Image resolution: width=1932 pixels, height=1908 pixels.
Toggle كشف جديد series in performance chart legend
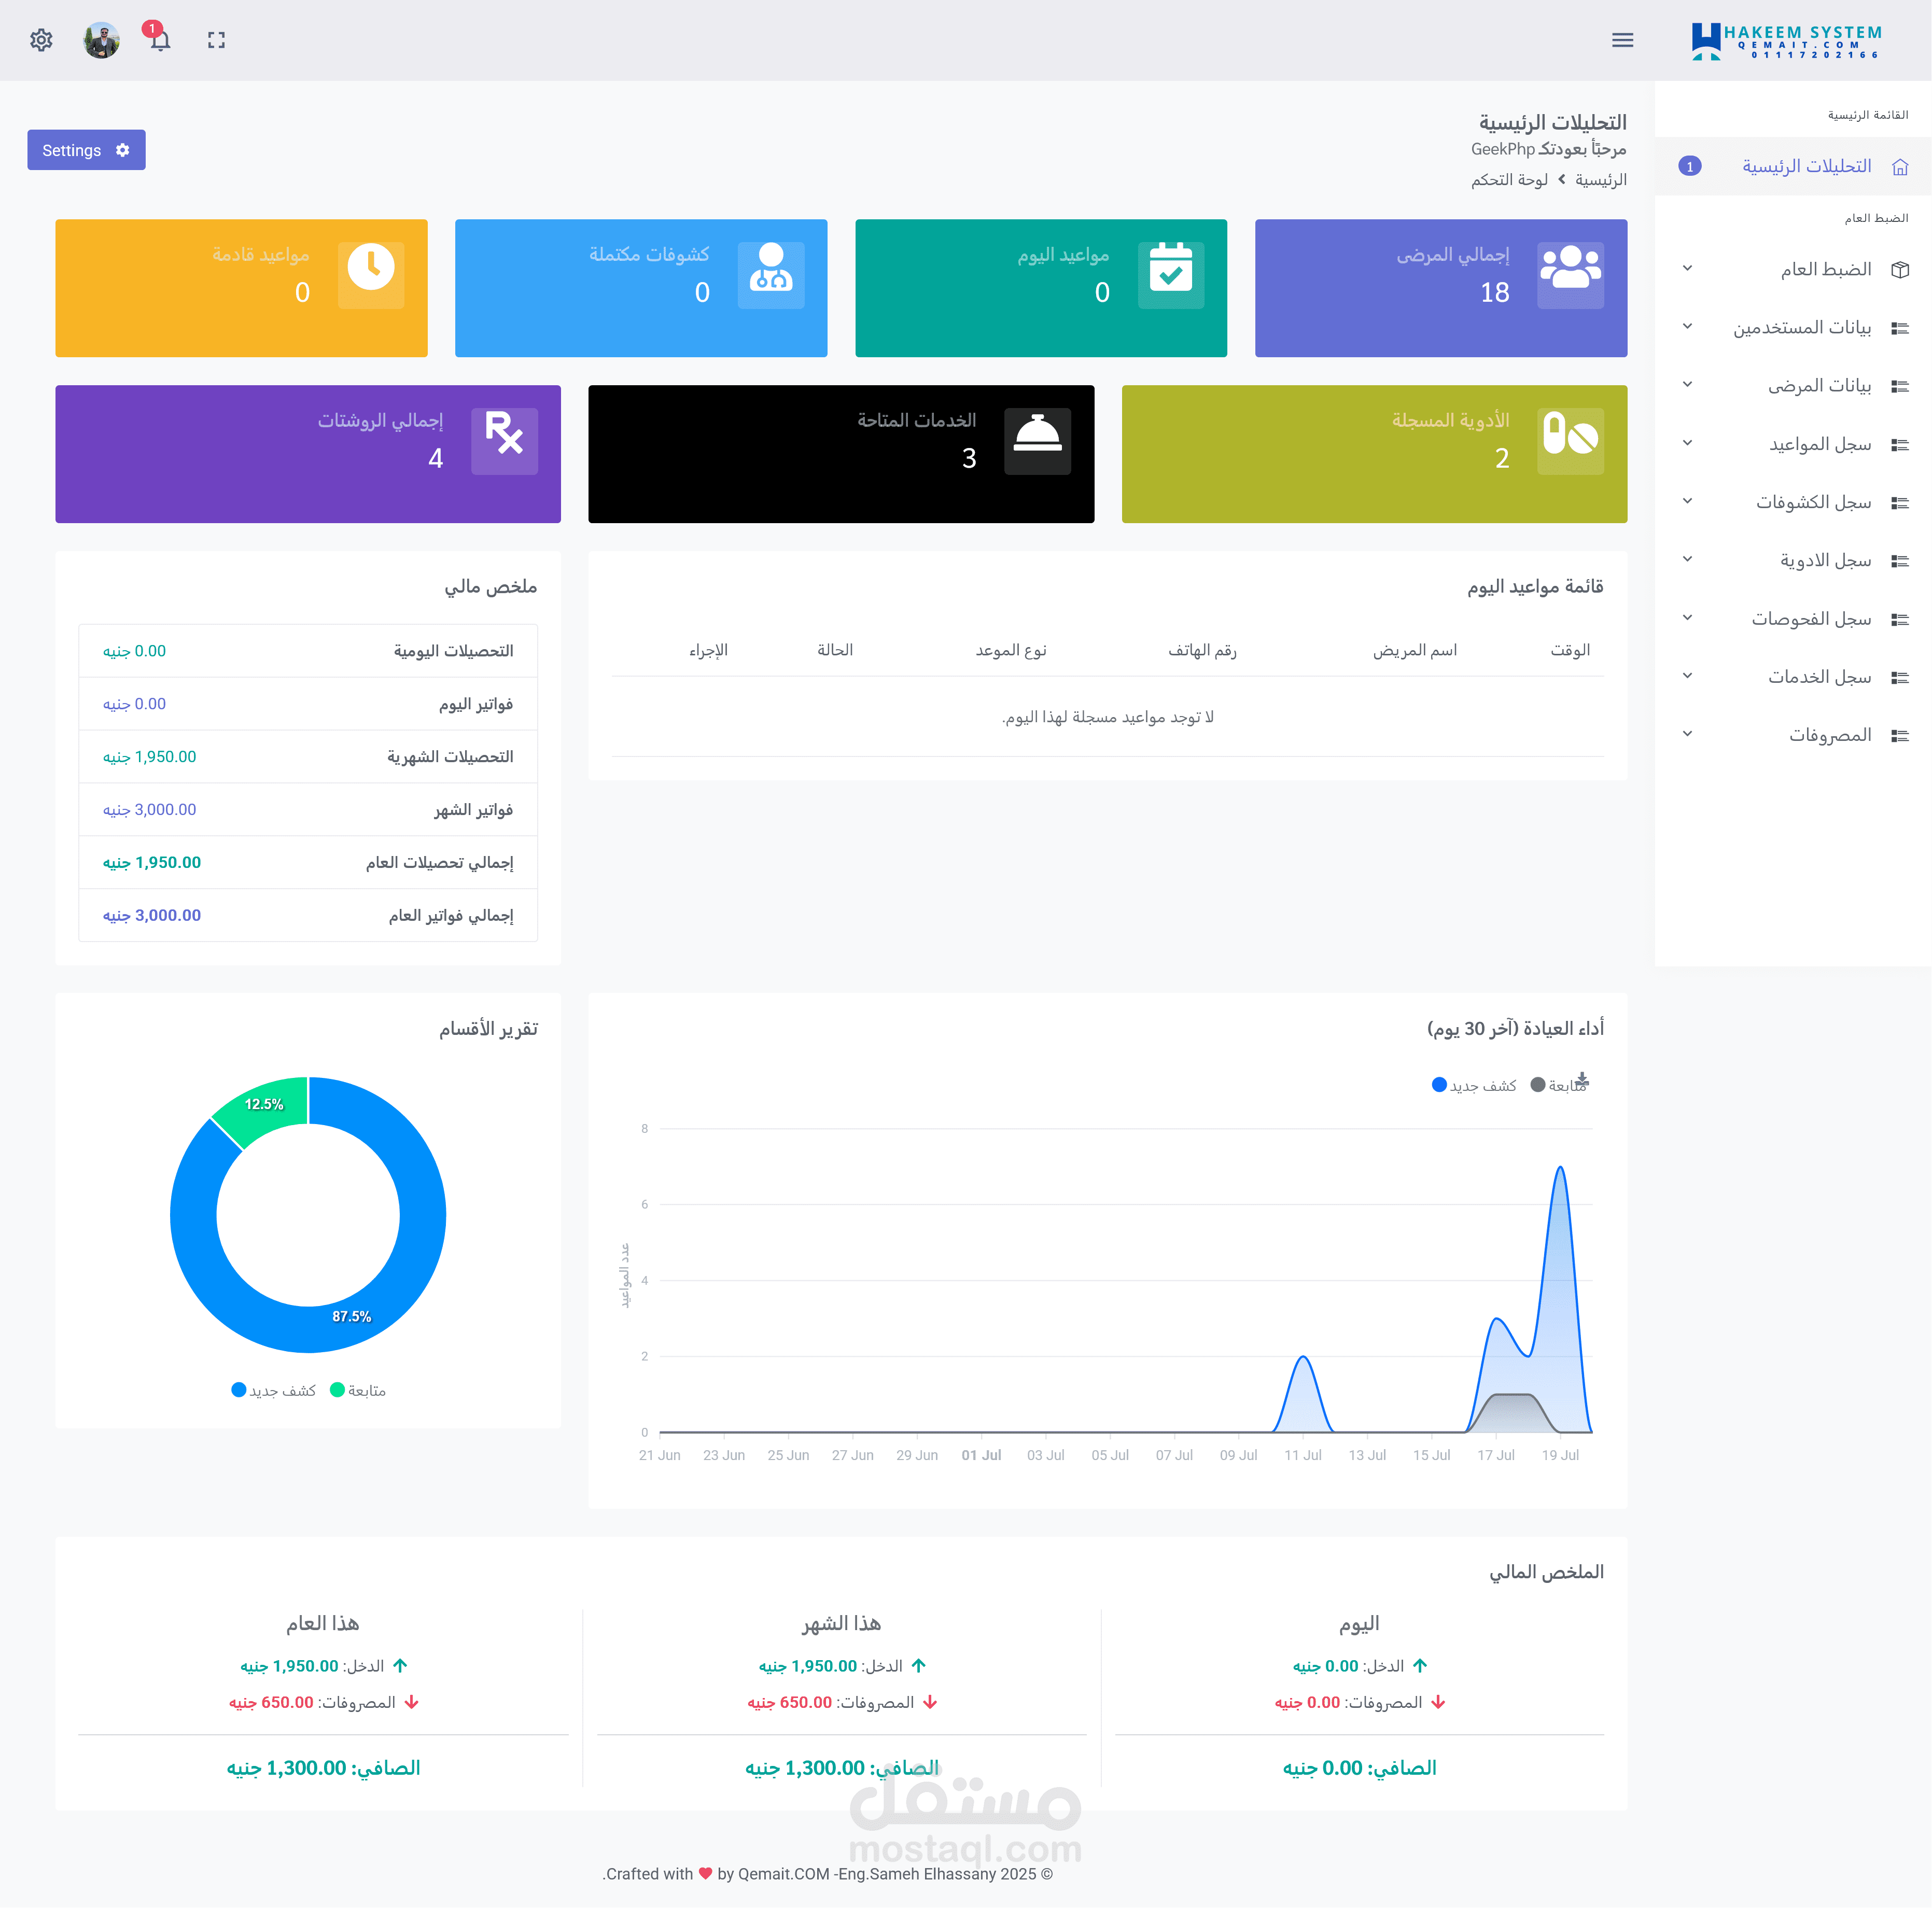1474,1085
